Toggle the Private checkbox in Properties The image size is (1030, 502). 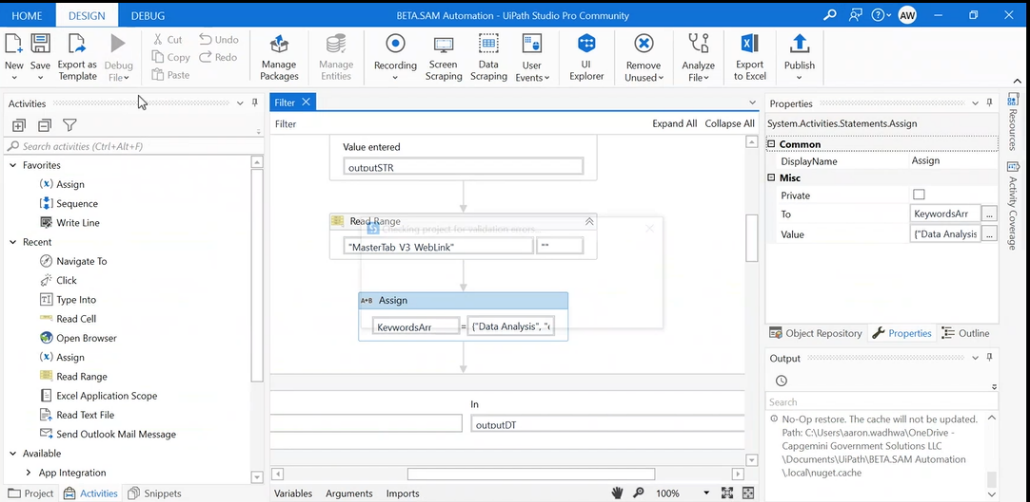coord(919,195)
